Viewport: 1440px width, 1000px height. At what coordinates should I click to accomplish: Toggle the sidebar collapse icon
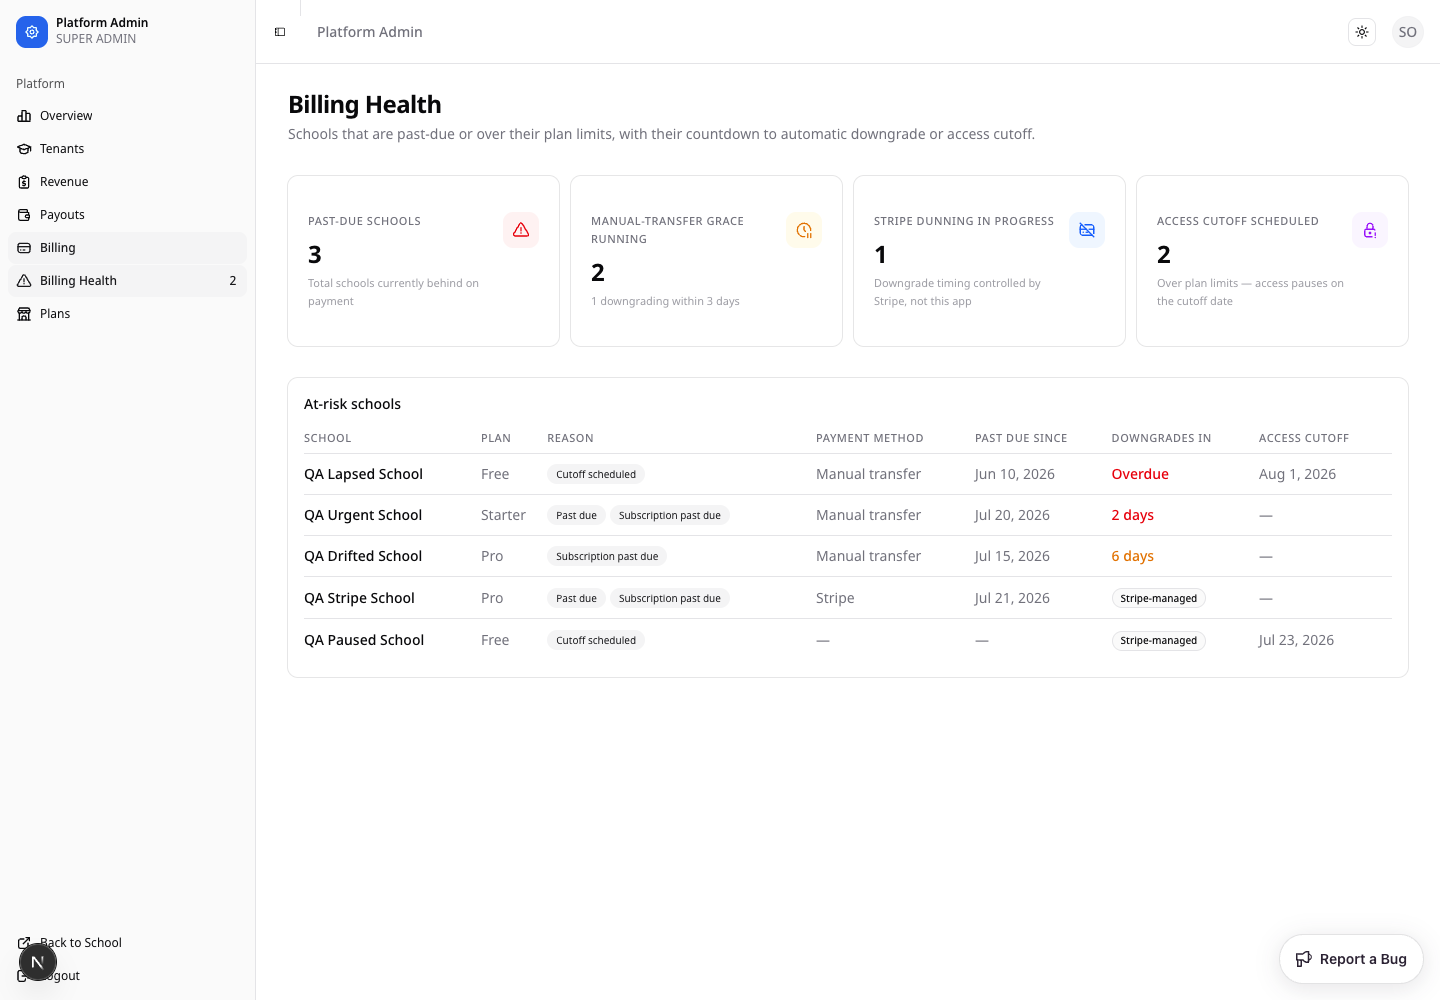(280, 32)
